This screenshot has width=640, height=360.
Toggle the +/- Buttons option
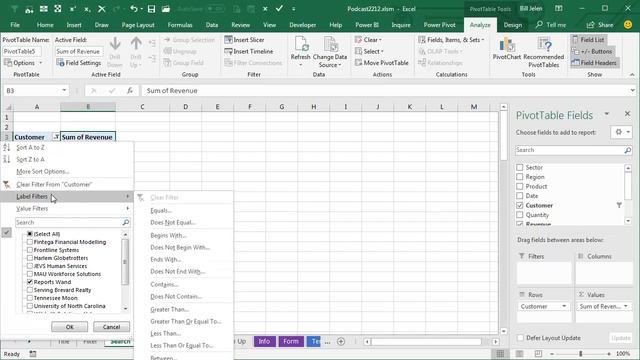pos(592,51)
